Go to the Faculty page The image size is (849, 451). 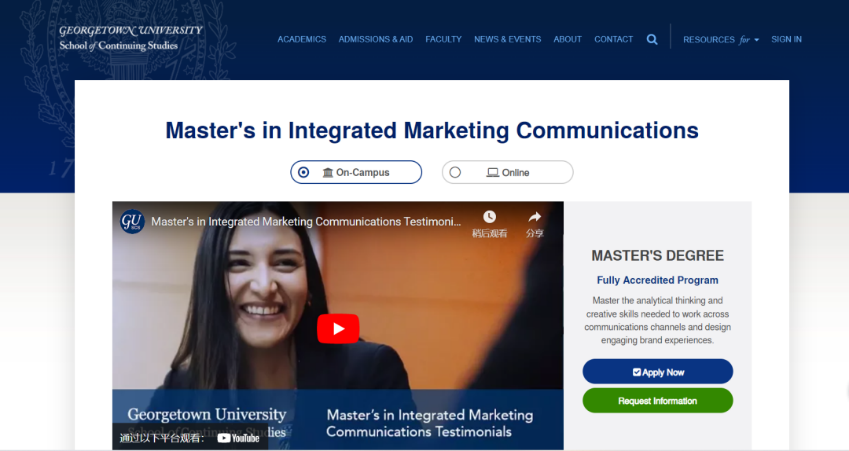pyautogui.click(x=443, y=40)
